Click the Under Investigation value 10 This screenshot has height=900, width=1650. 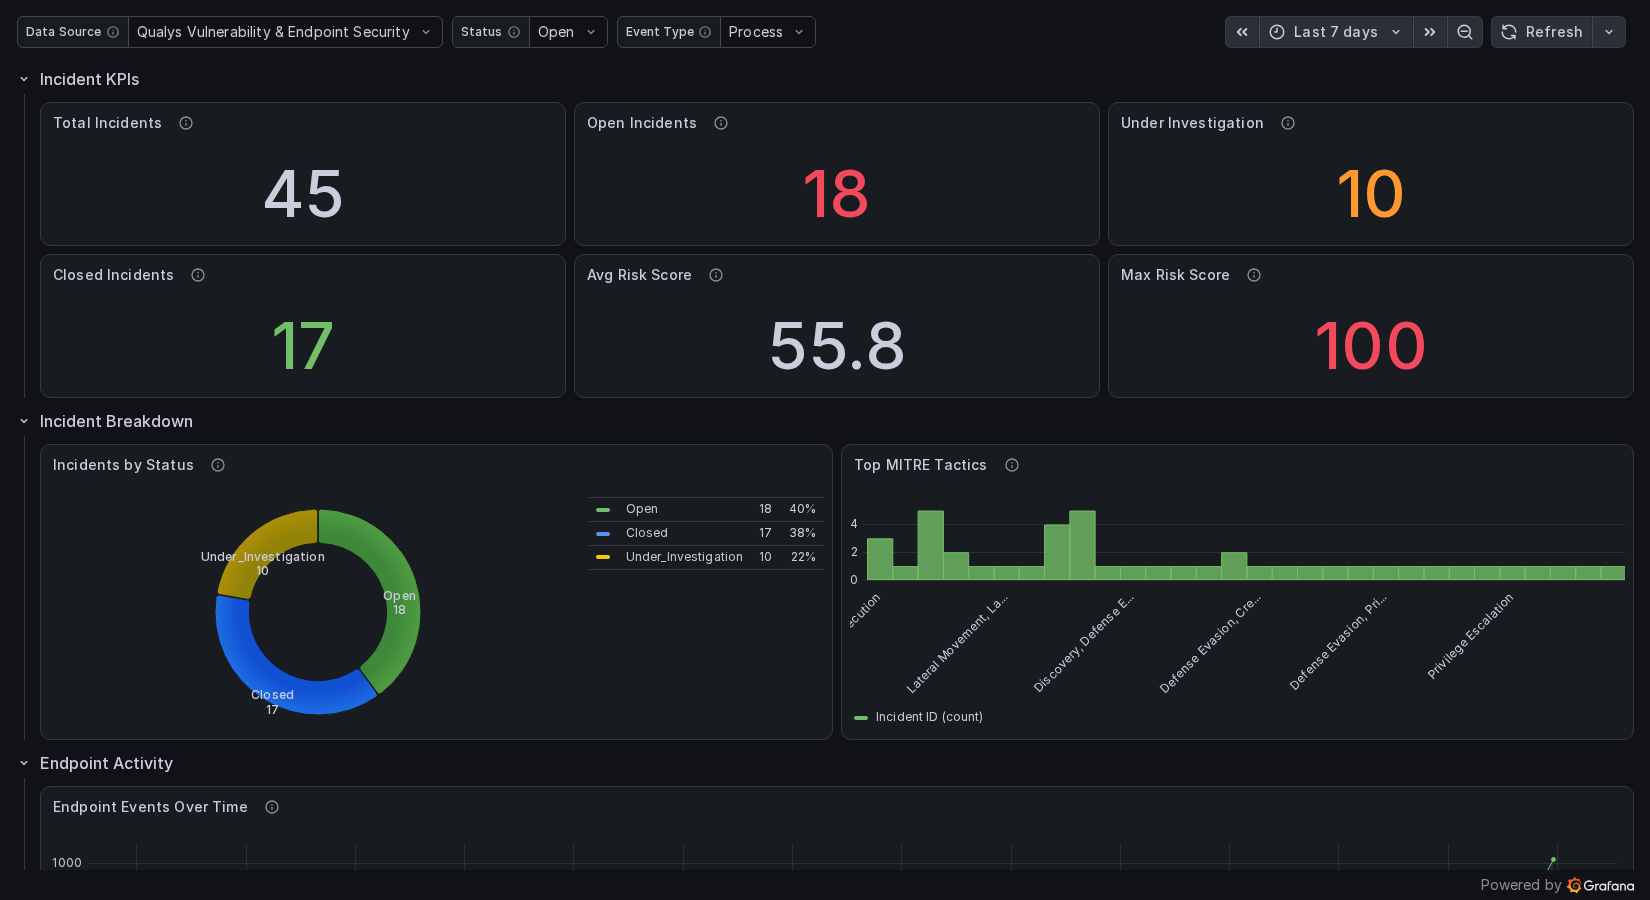point(1370,194)
